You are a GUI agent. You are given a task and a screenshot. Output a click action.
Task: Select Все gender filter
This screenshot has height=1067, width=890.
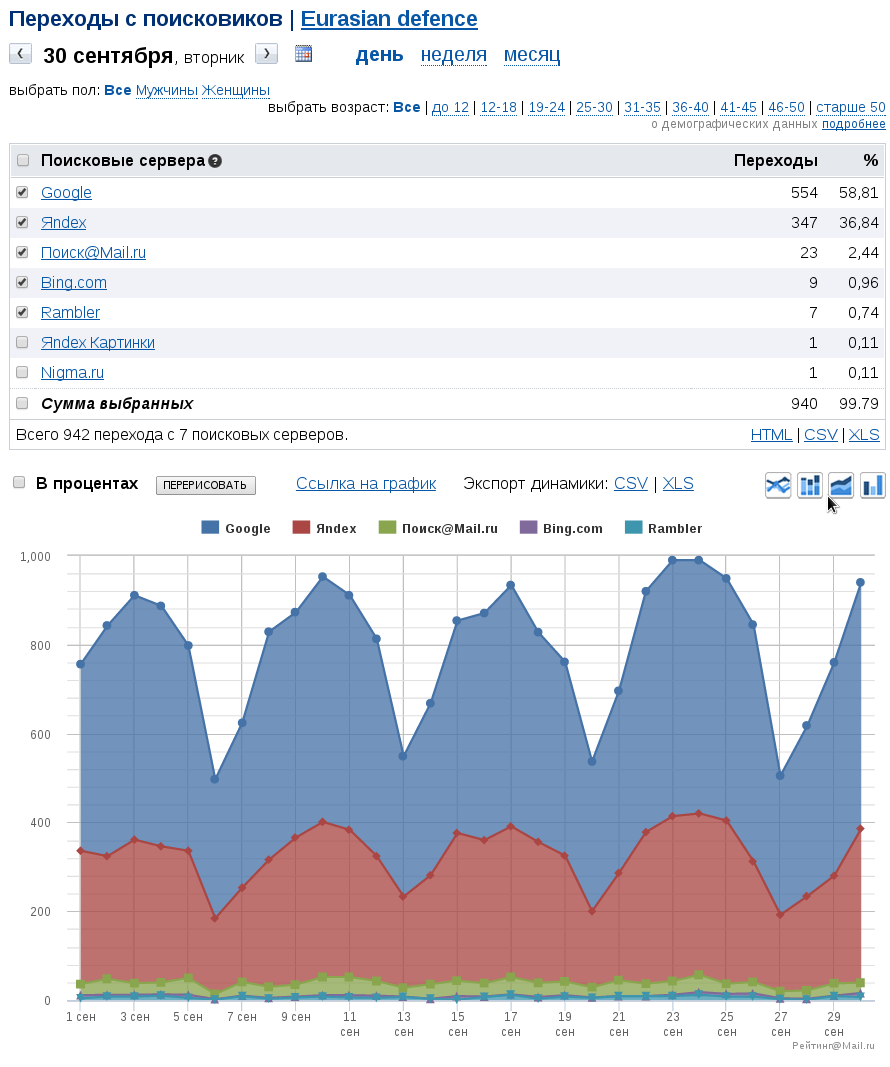[117, 91]
